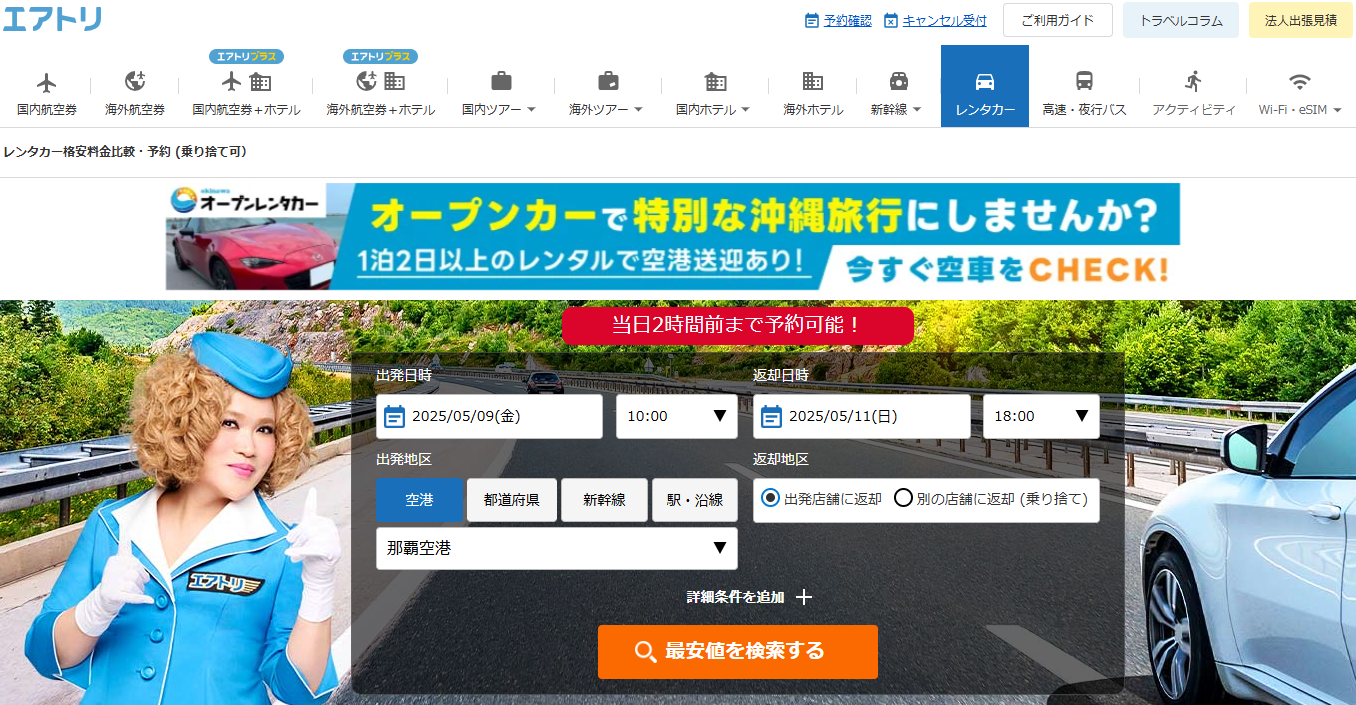Image resolution: width=1356 pixels, height=705 pixels.
Task: Click the 当日2時間前まで予約可能！ red notice
Action: (738, 326)
